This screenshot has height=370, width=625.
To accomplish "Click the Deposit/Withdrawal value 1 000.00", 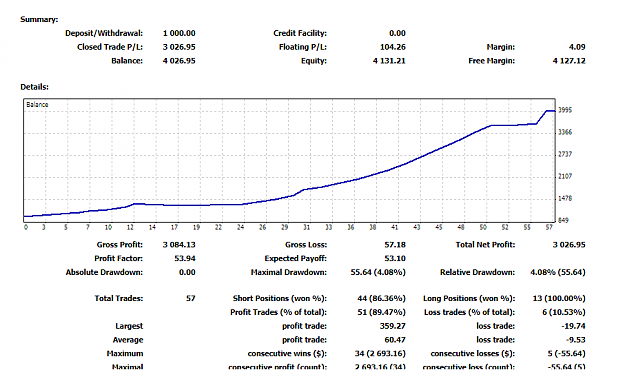I will pyautogui.click(x=179, y=33).
